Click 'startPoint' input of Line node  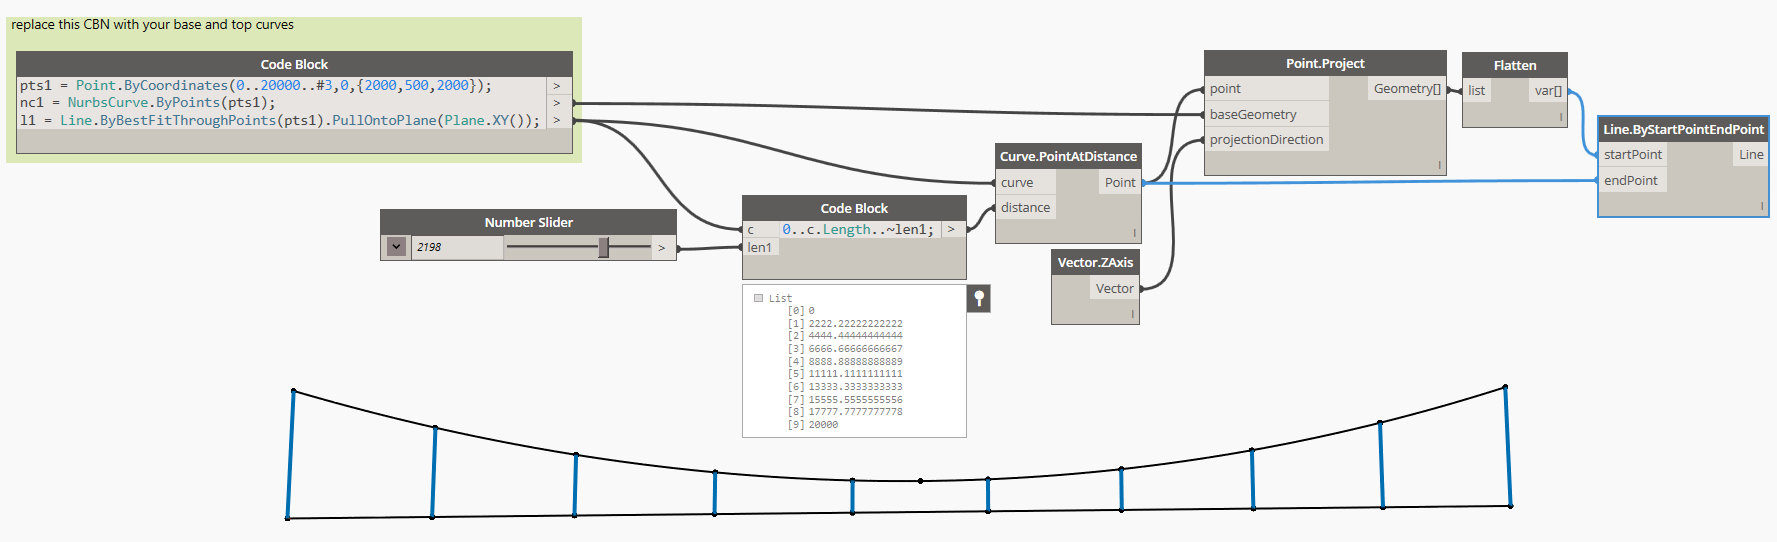(1633, 154)
